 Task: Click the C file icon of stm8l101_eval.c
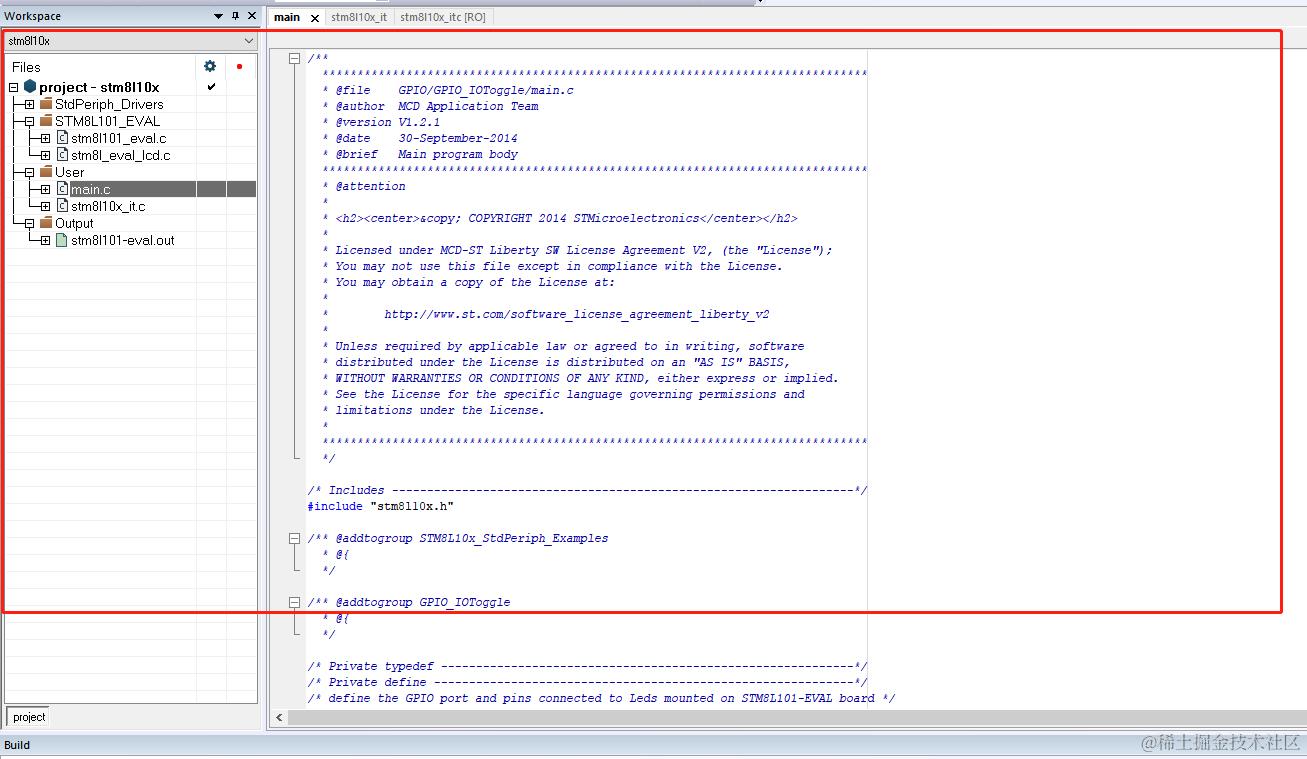(x=62, y=138)
